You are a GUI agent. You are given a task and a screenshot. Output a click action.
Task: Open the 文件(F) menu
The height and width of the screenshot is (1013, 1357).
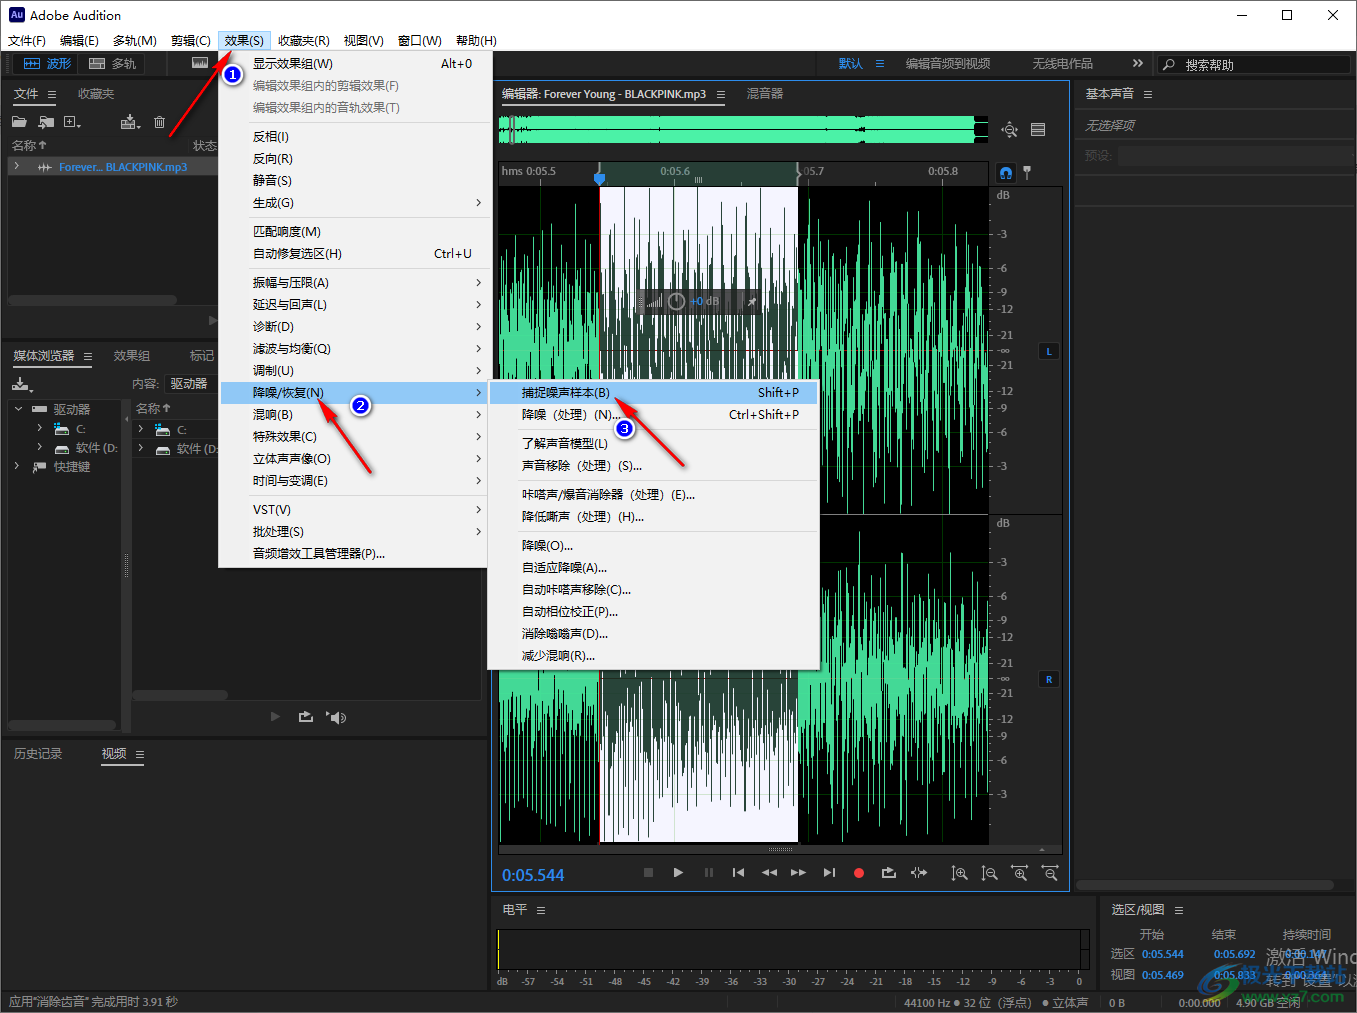click(27, 41)
